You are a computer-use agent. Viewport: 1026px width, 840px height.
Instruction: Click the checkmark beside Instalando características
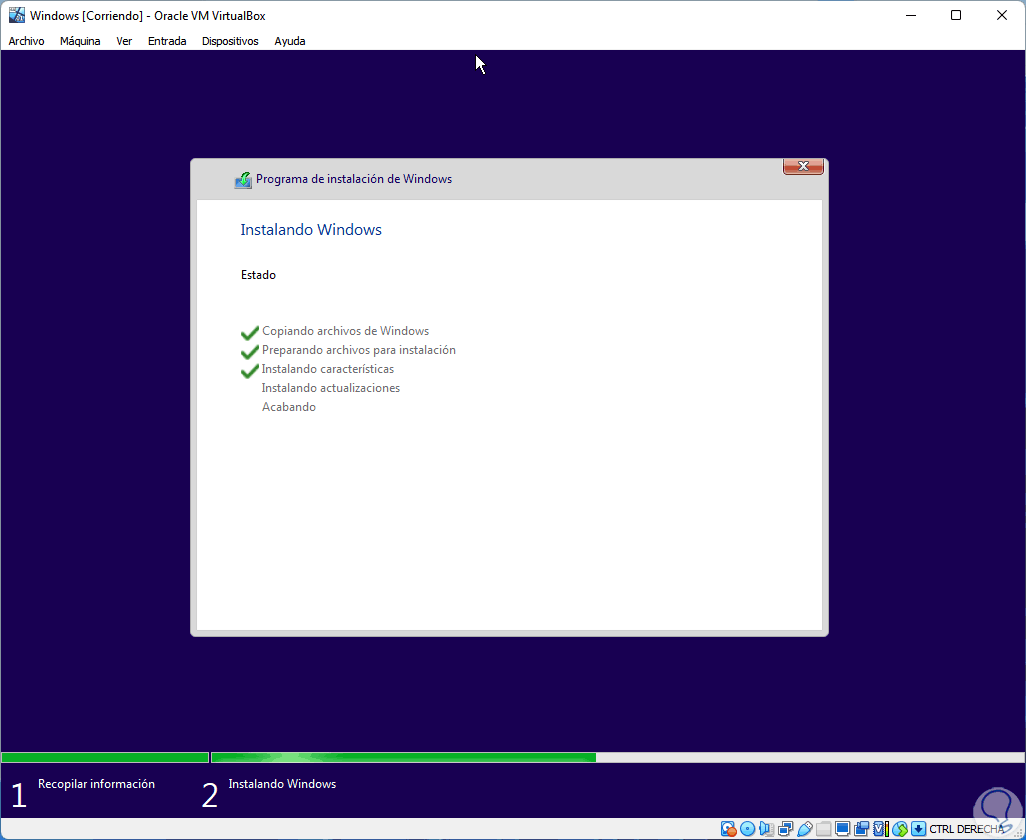pyautogui.click(x=249, y=370)
